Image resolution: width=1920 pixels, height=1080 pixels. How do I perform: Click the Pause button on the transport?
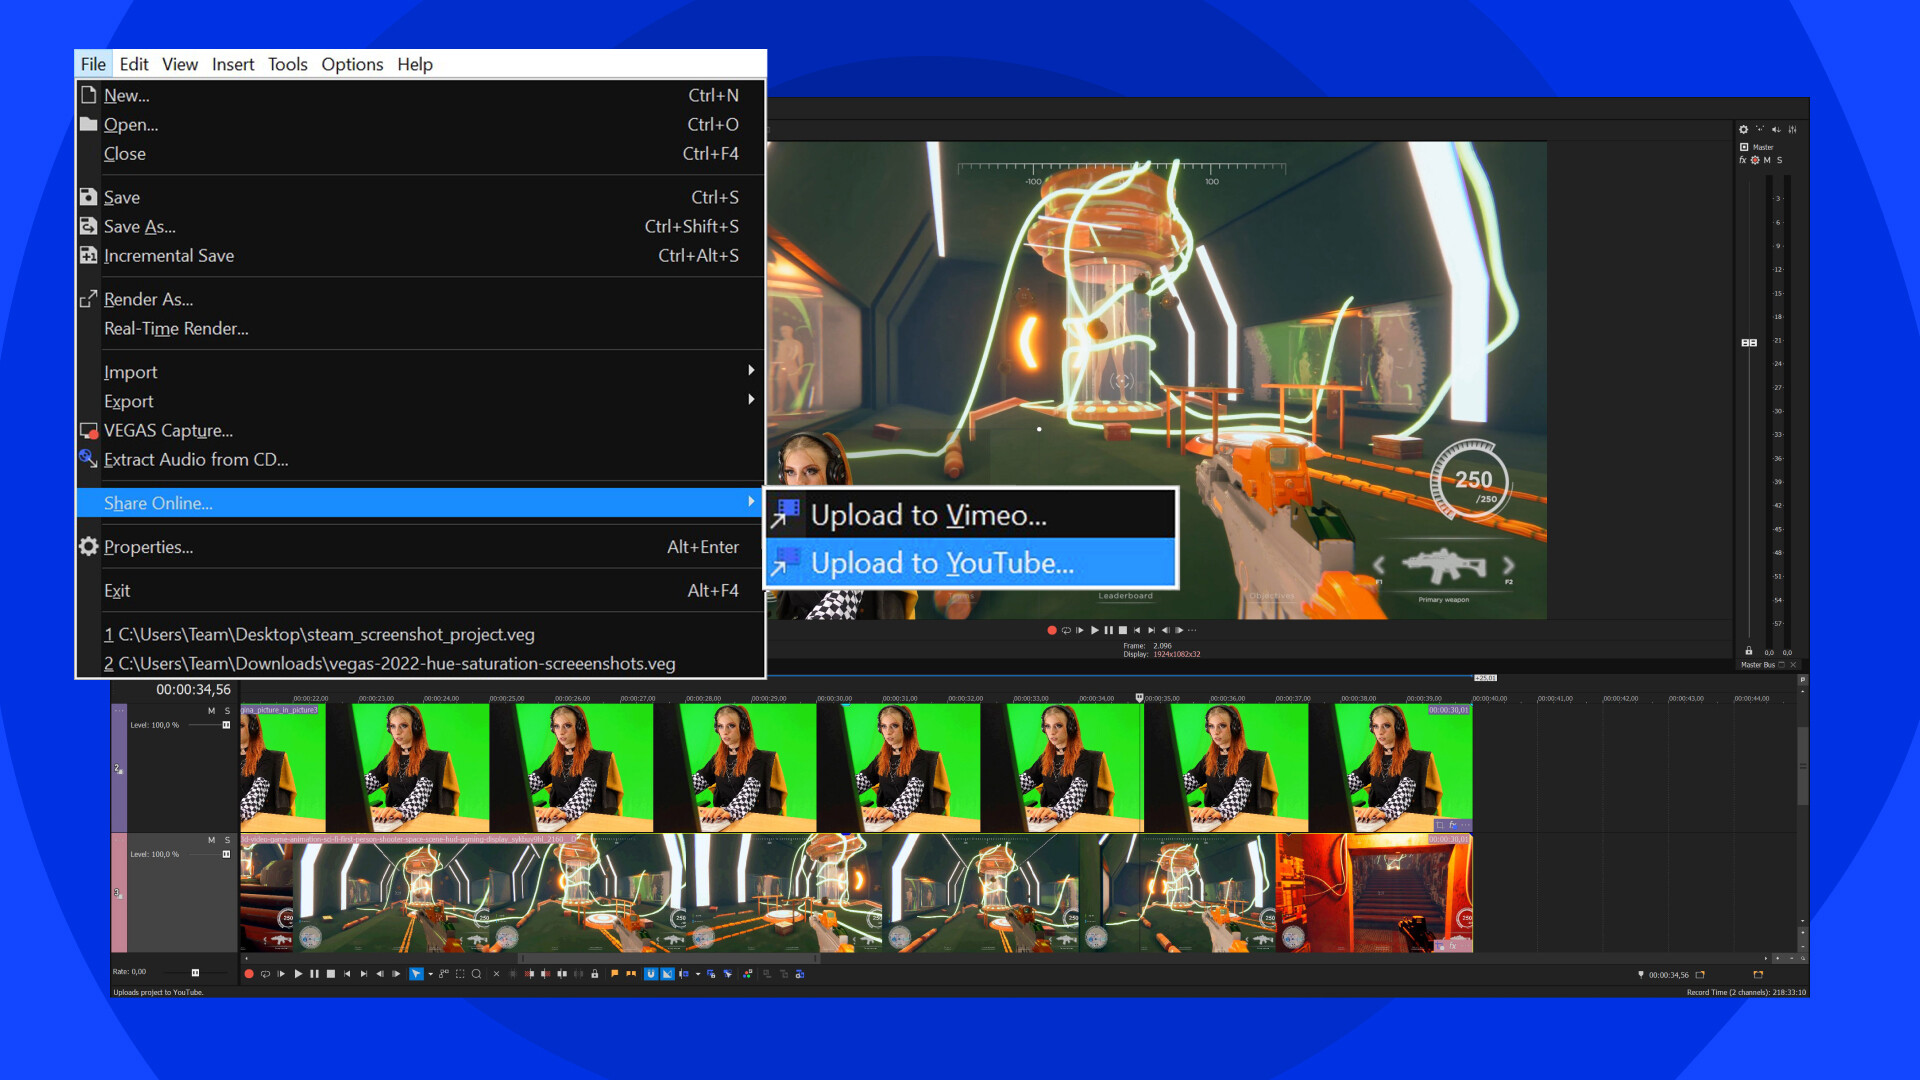314,973
